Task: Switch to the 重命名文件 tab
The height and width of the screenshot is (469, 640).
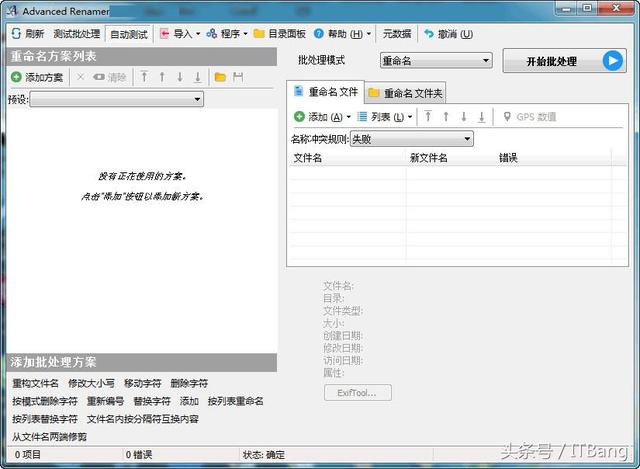Action: [x=326, y=92]
